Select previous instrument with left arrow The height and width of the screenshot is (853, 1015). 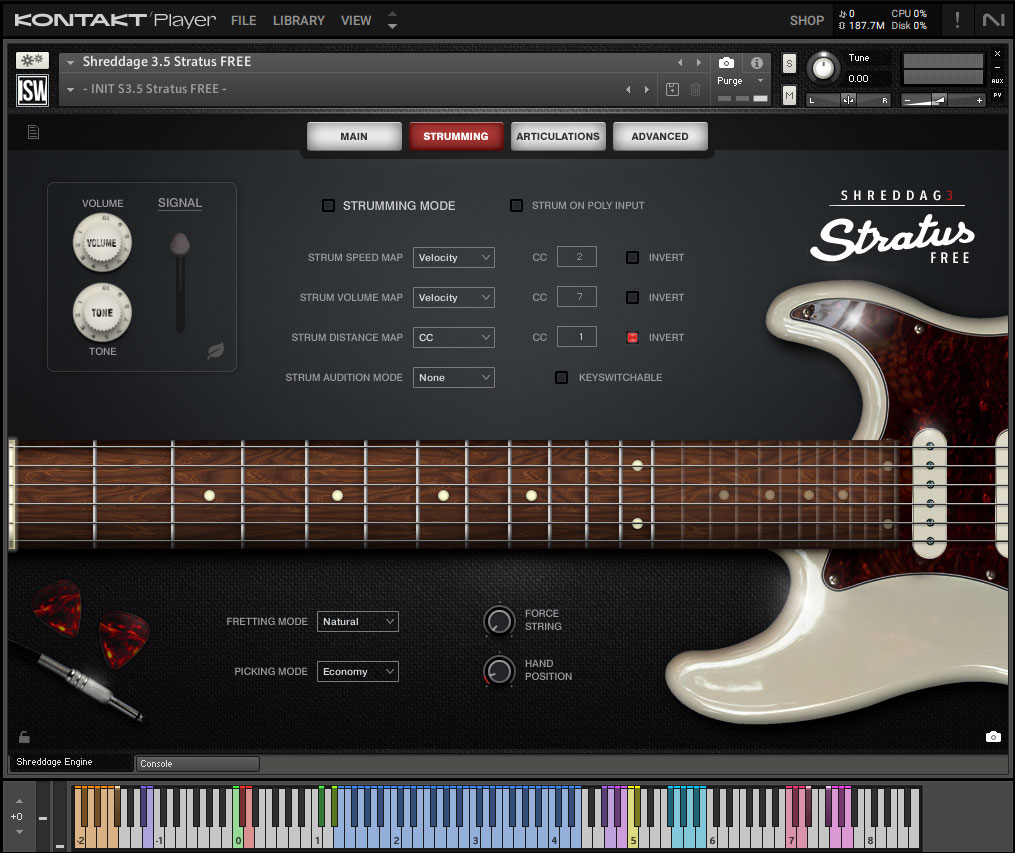click(680, 62)
